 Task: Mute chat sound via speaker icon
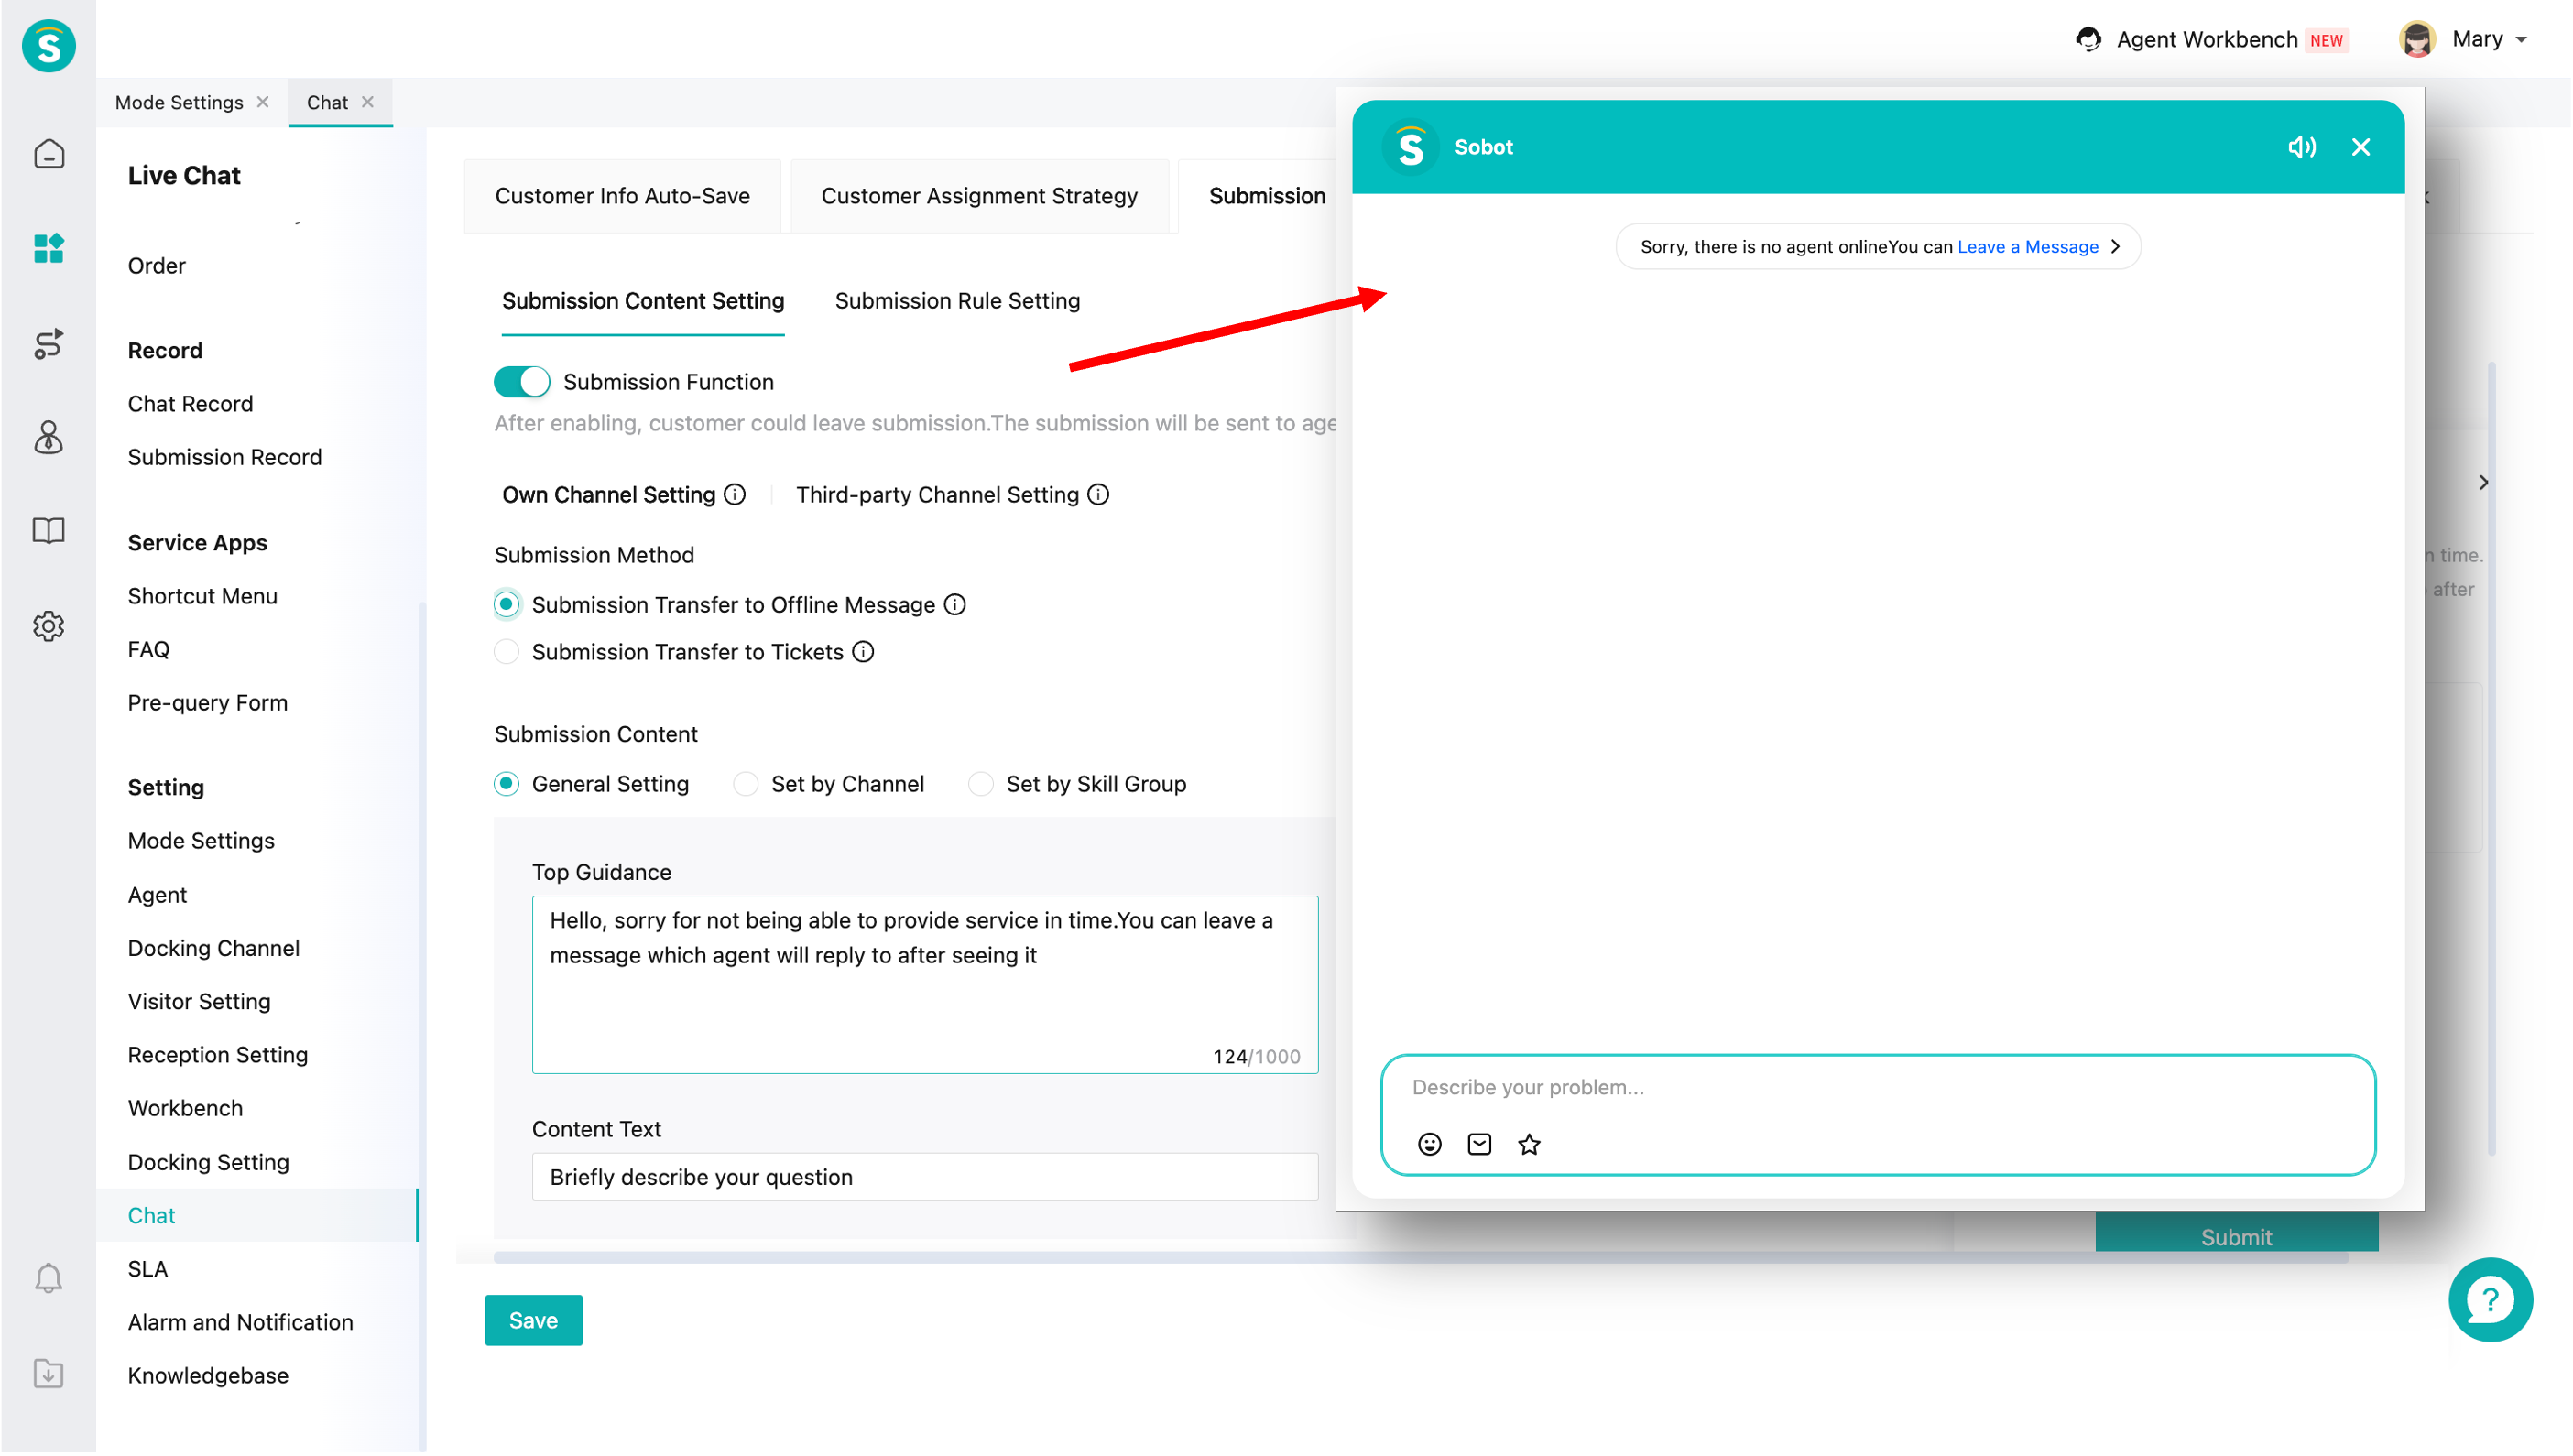pos(2301,147)
